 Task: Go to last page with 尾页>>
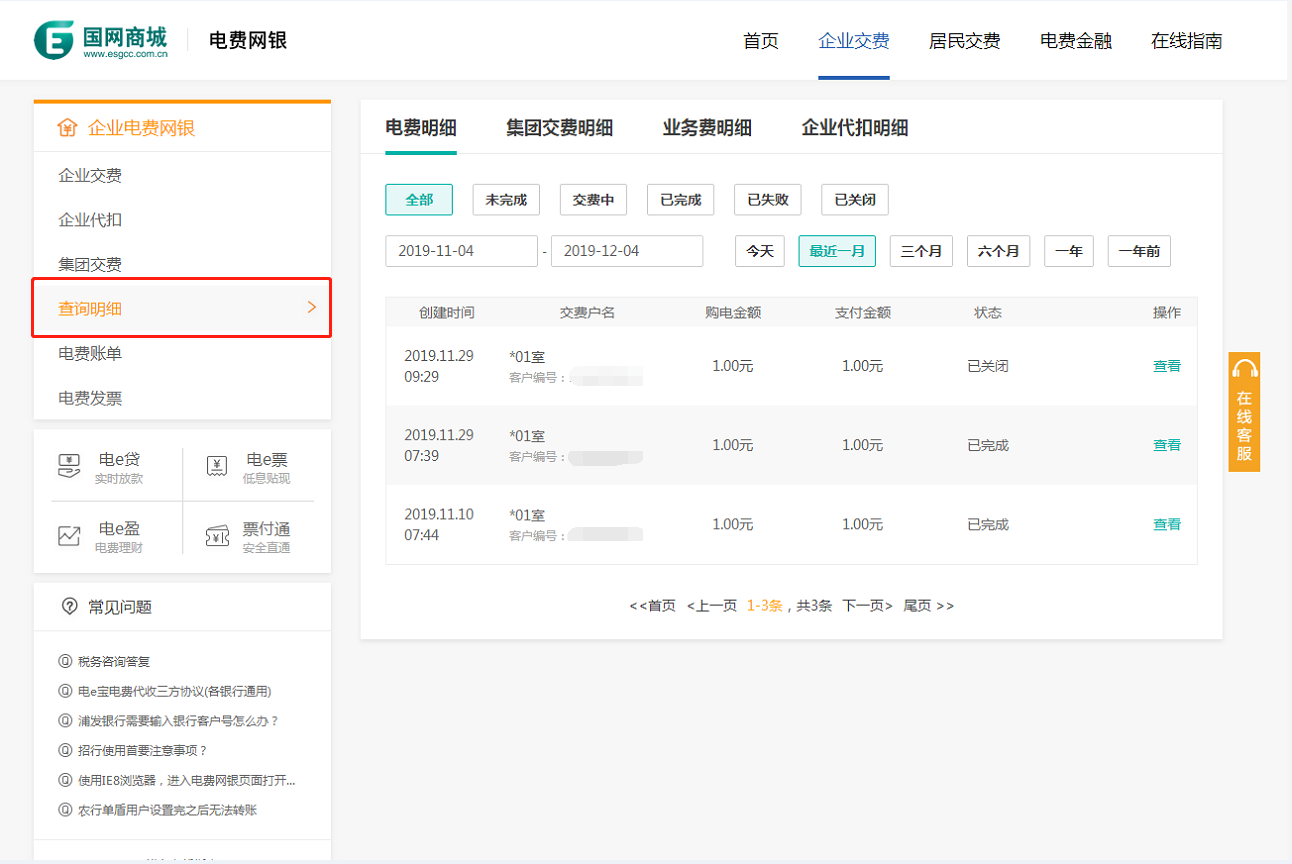click(x=929, y=606)
